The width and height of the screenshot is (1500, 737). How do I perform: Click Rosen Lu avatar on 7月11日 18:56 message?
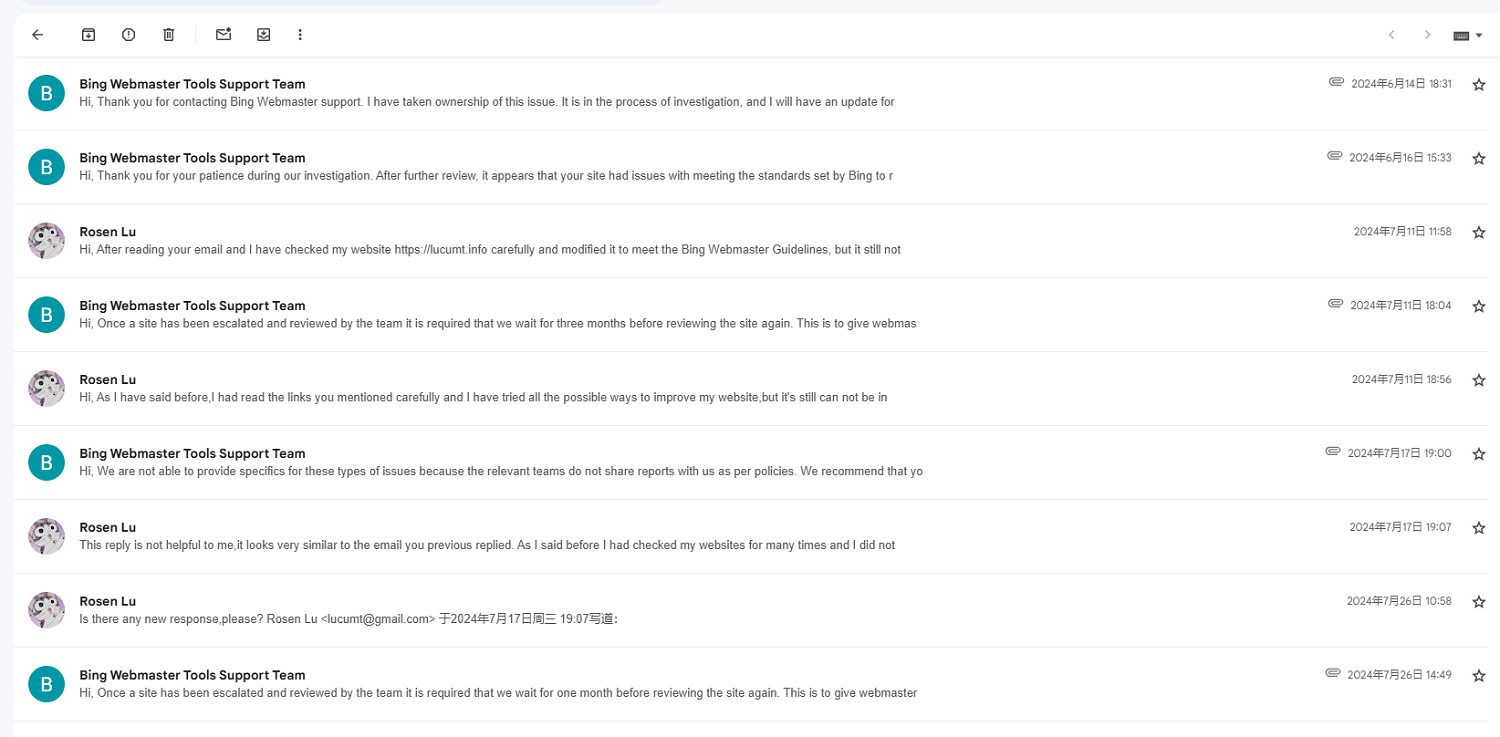coord(46,389)
